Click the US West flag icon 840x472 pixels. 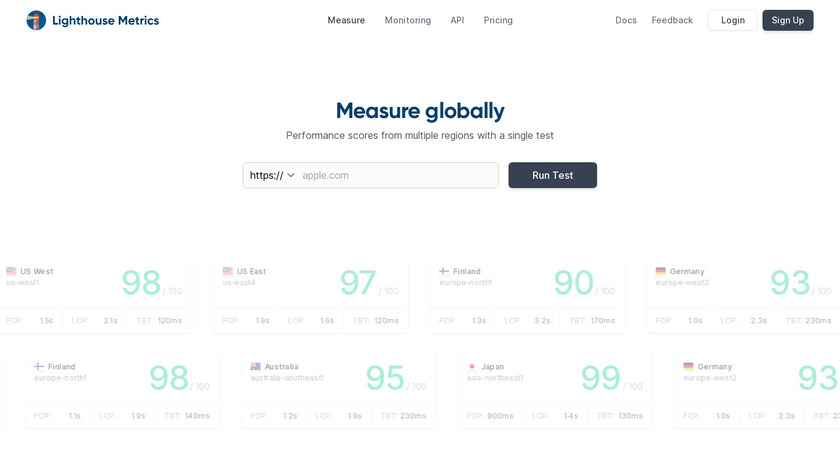point(11,271)
